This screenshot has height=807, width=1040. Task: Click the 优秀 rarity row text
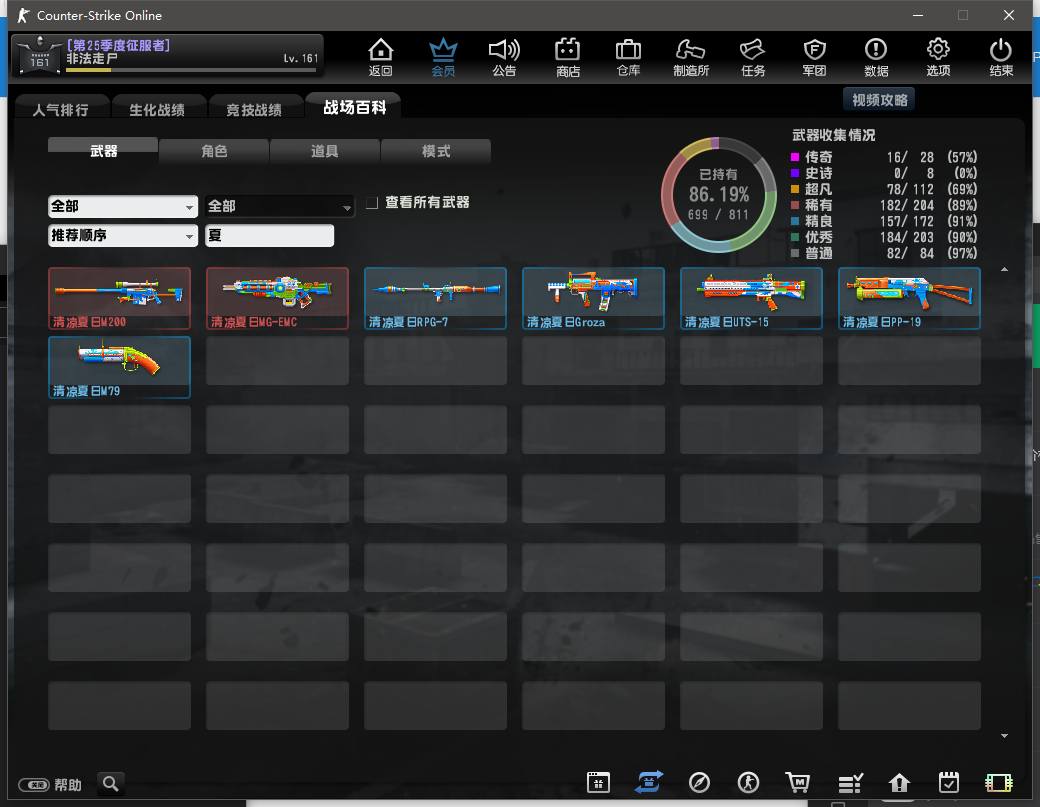pyautogui.click(x=818, y=237)
